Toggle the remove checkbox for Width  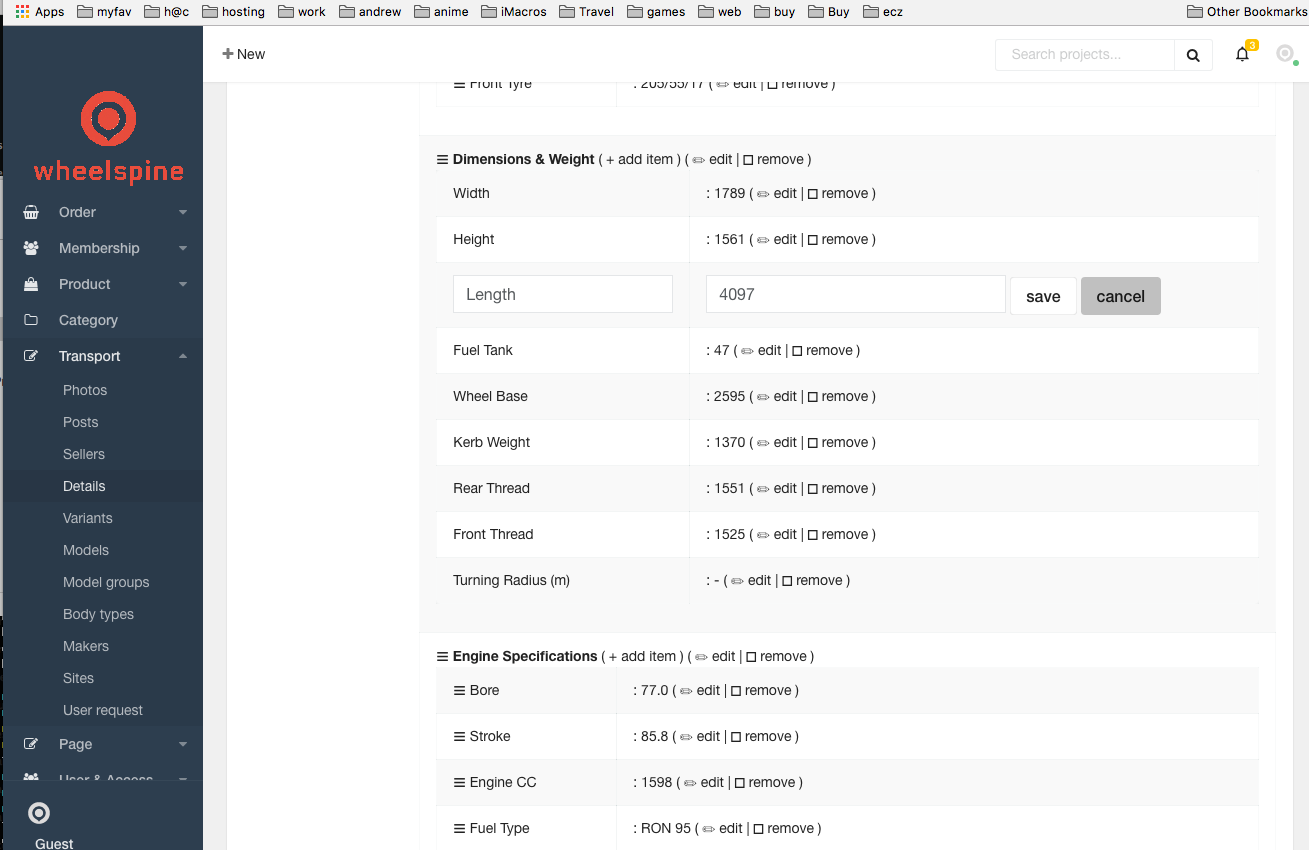tap(813, 194)
